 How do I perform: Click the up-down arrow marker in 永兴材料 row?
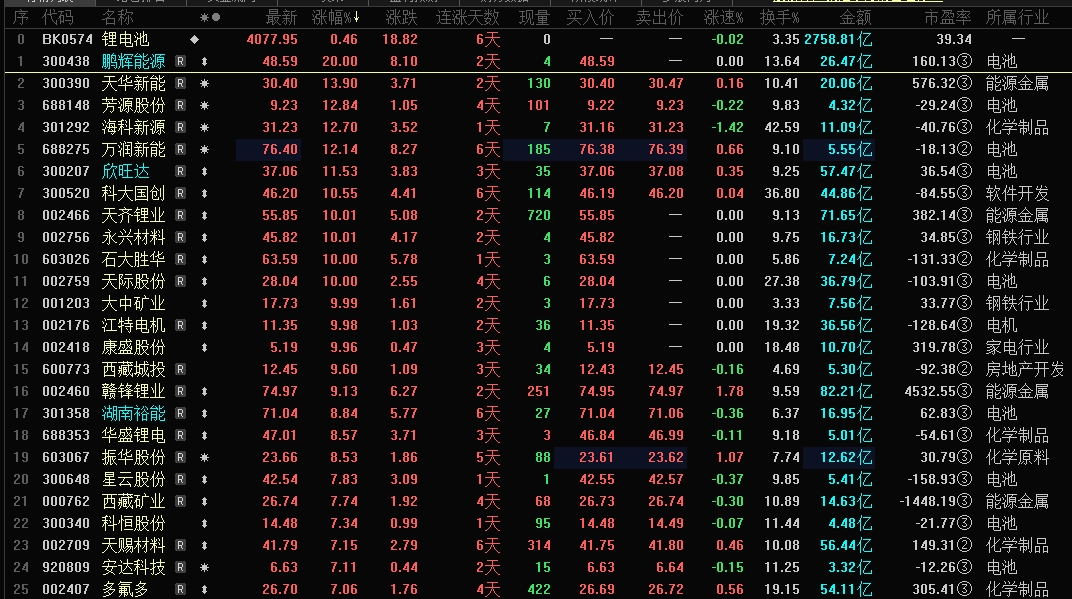coord(204,237)
